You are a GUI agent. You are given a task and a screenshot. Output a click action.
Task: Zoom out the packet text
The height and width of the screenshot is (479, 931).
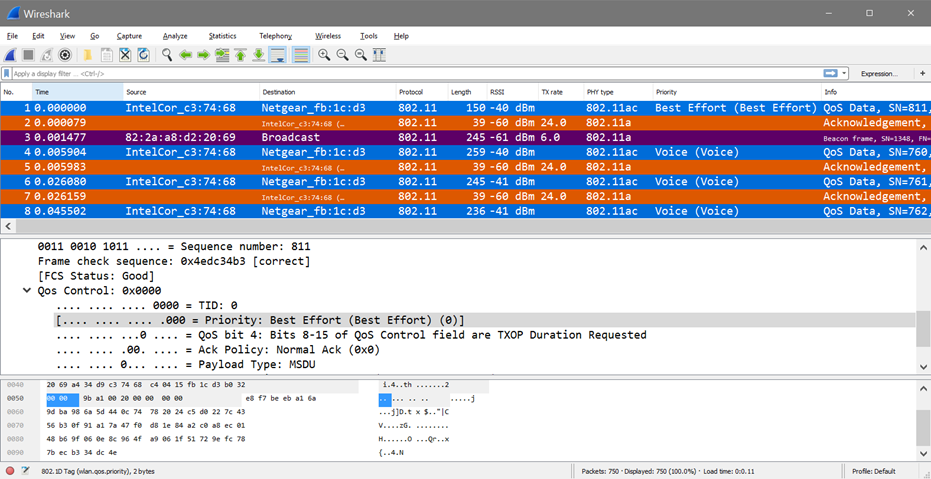(342, 55)
